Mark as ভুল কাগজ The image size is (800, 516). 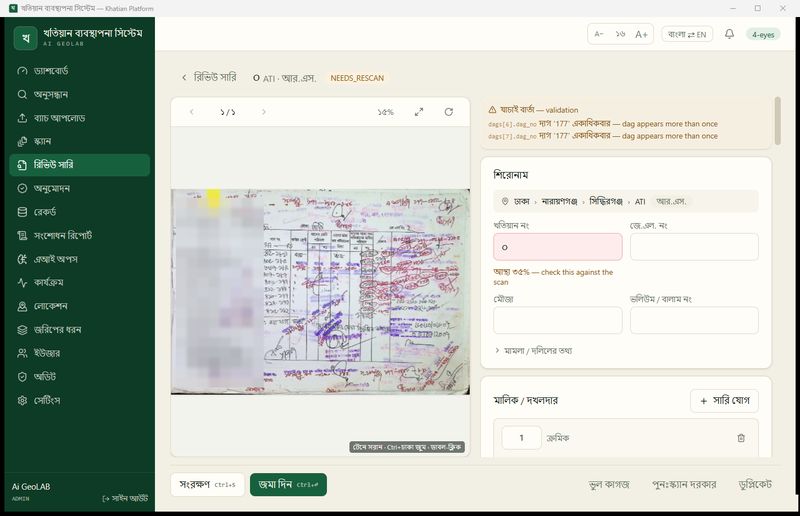pyautogui.click(x=609, y=484)
